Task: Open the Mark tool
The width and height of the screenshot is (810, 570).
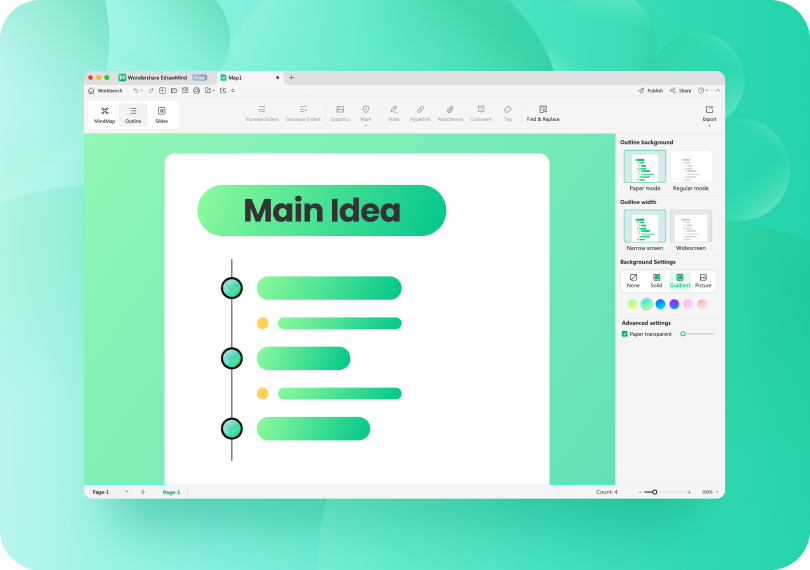Action: tap(366, 113)
